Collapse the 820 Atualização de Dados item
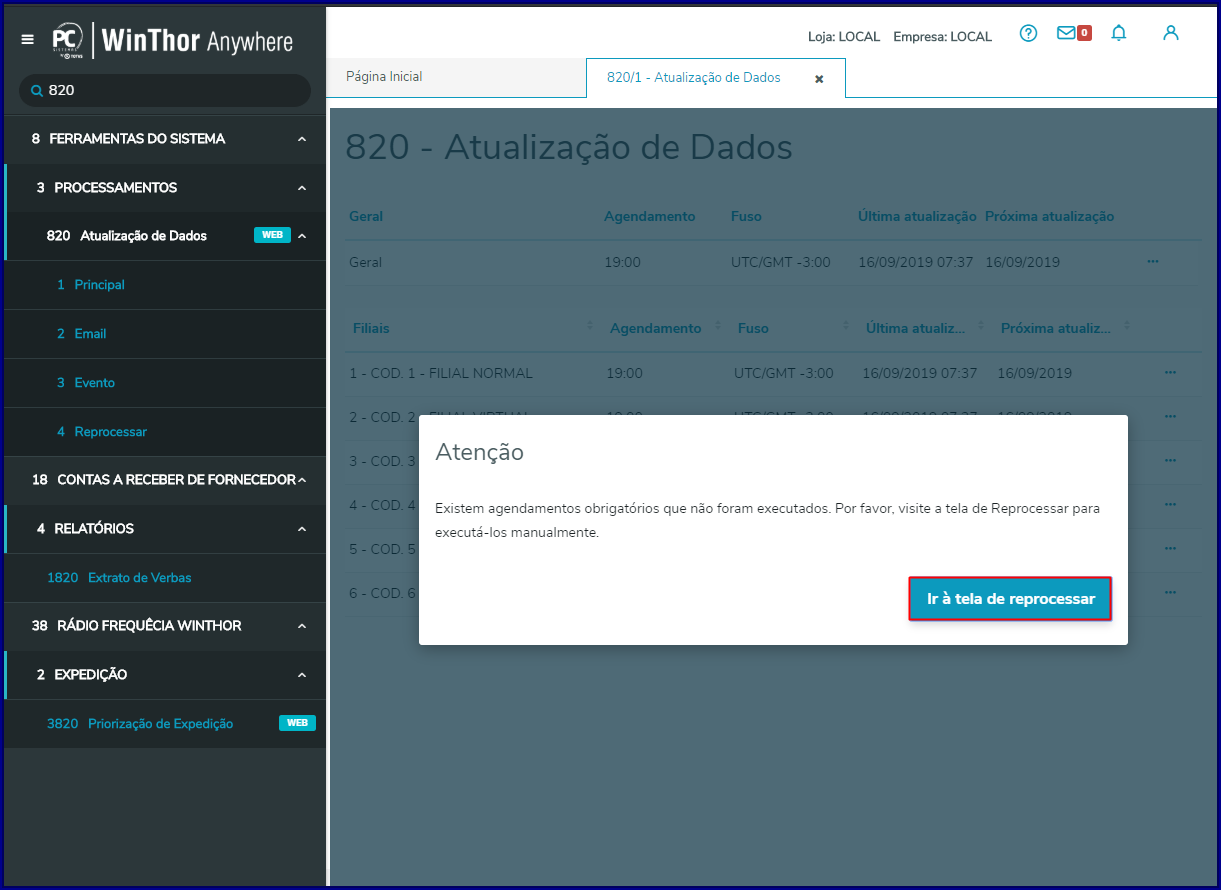The image size is (1221, 890). [x=302, y=236]
